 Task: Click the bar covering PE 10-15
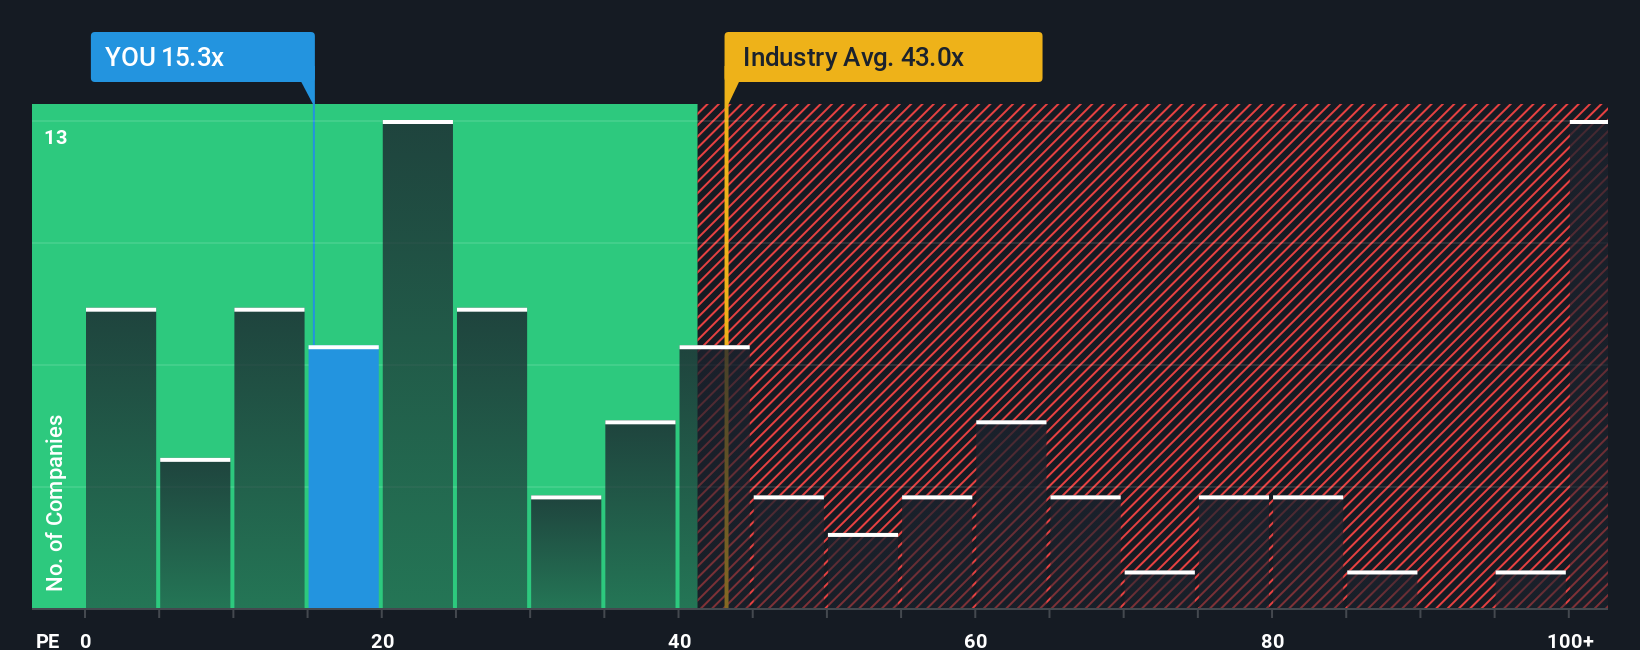[x=270, y=458]
